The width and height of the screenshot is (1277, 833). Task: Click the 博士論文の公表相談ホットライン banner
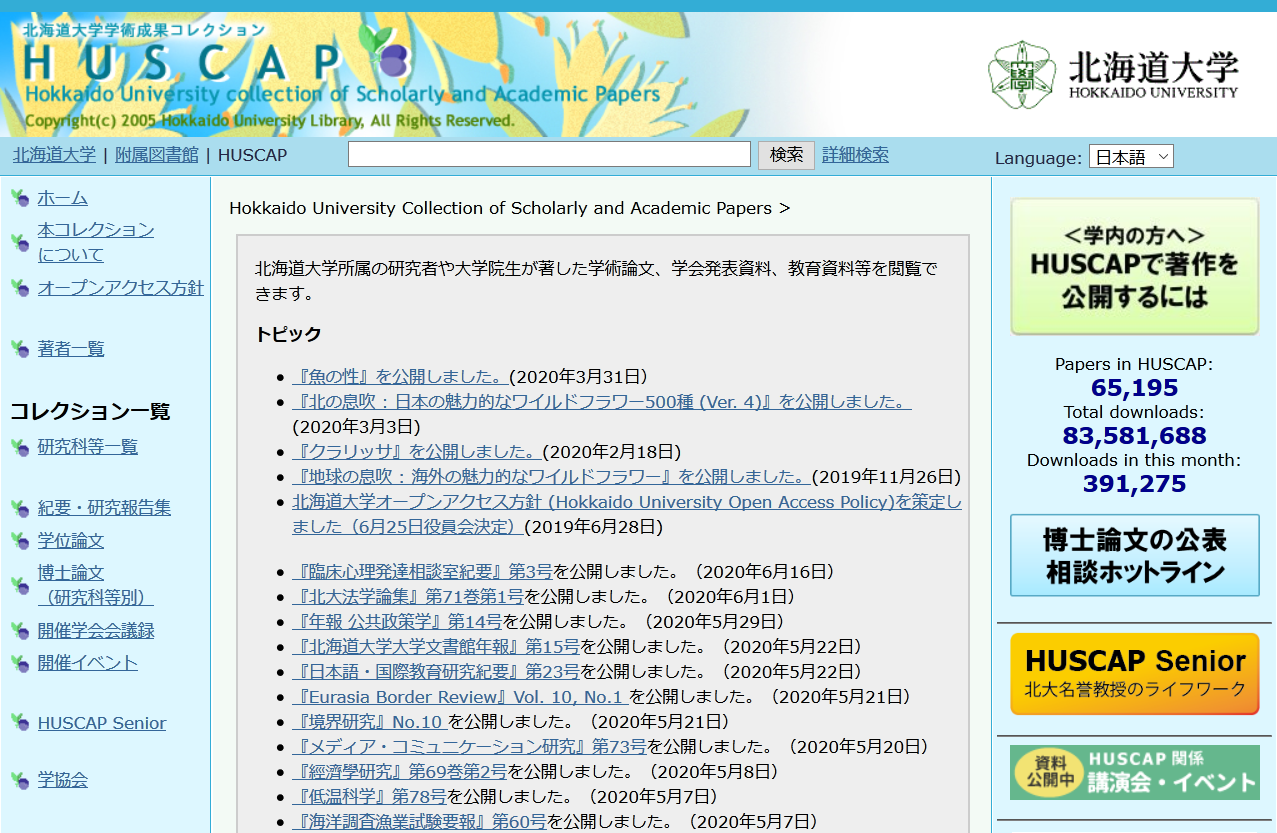(x=1134, y=556)
